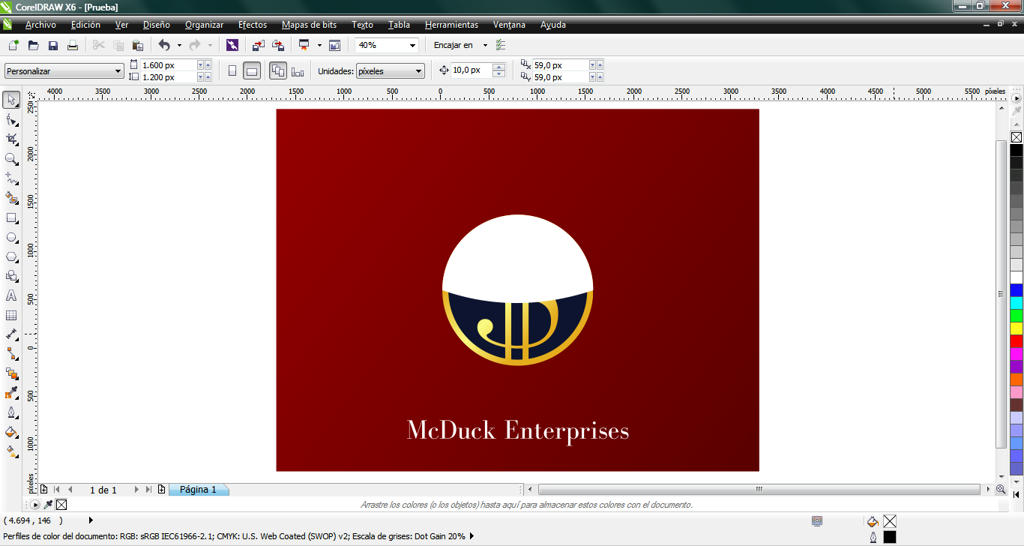Pick the blue palette swatch

click(1016, 290)
